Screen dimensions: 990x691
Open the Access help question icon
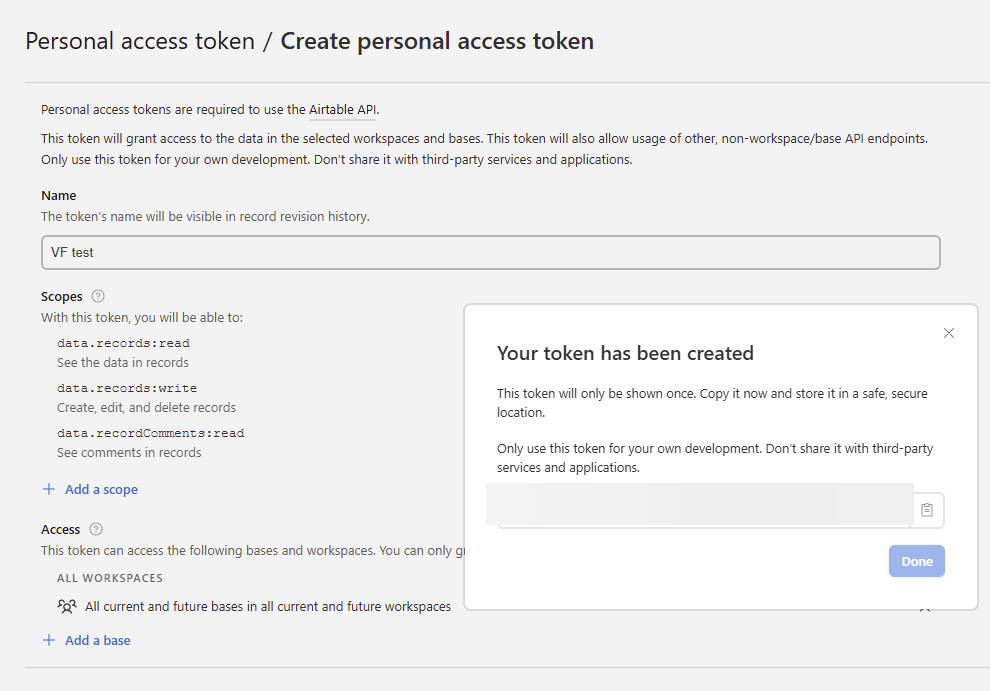point(96,529)
